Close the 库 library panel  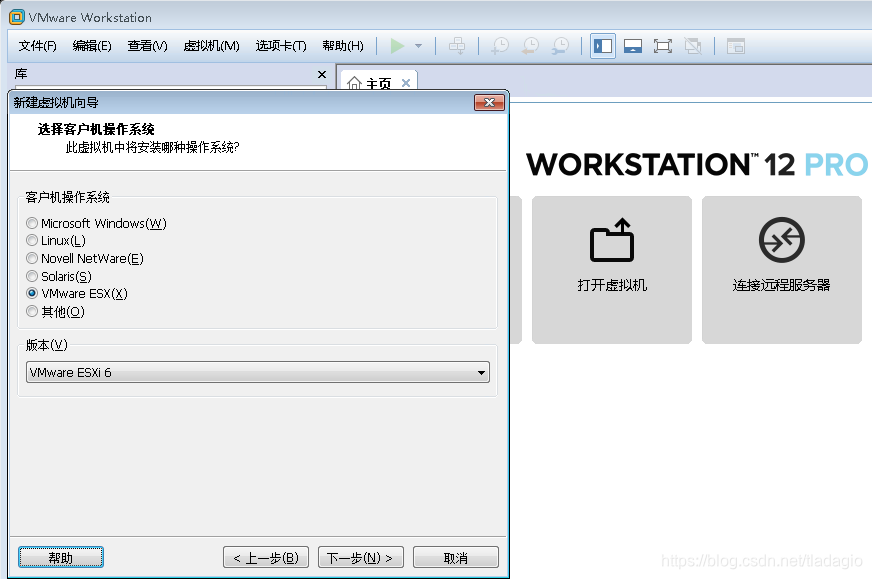click(x=321, y=74)
